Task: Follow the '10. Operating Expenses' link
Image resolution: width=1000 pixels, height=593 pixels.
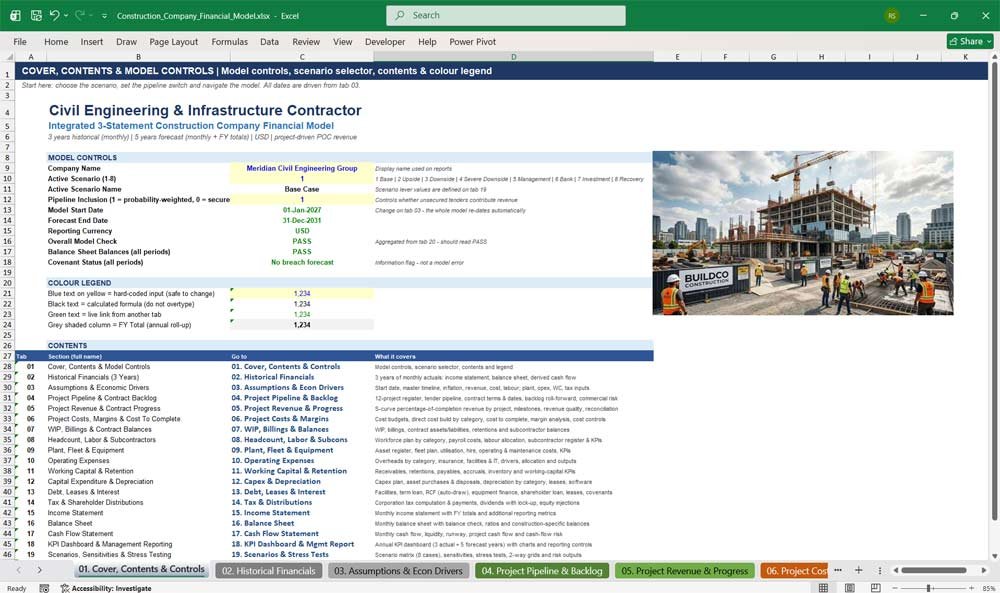Action: (272, 460)
